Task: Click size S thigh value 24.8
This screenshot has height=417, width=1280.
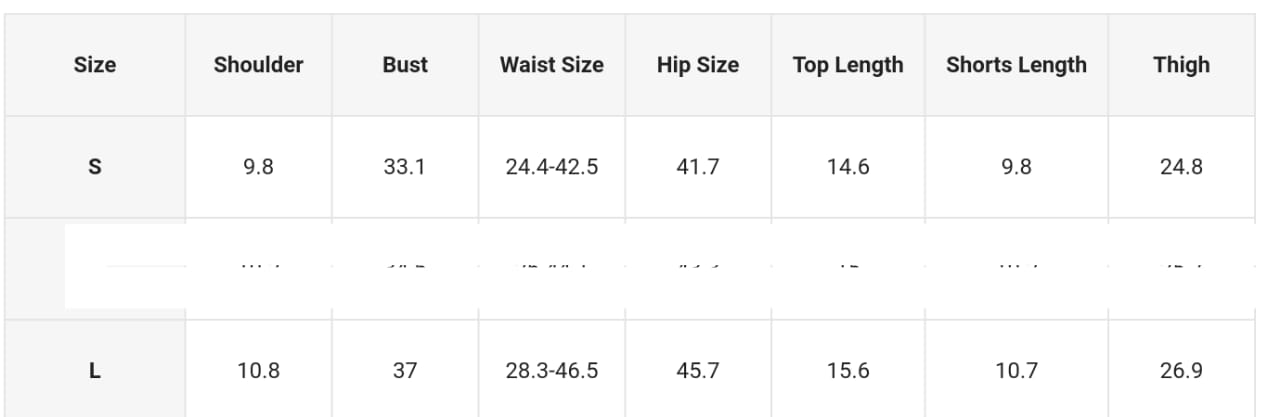Action: click(x=1181, y=167)
